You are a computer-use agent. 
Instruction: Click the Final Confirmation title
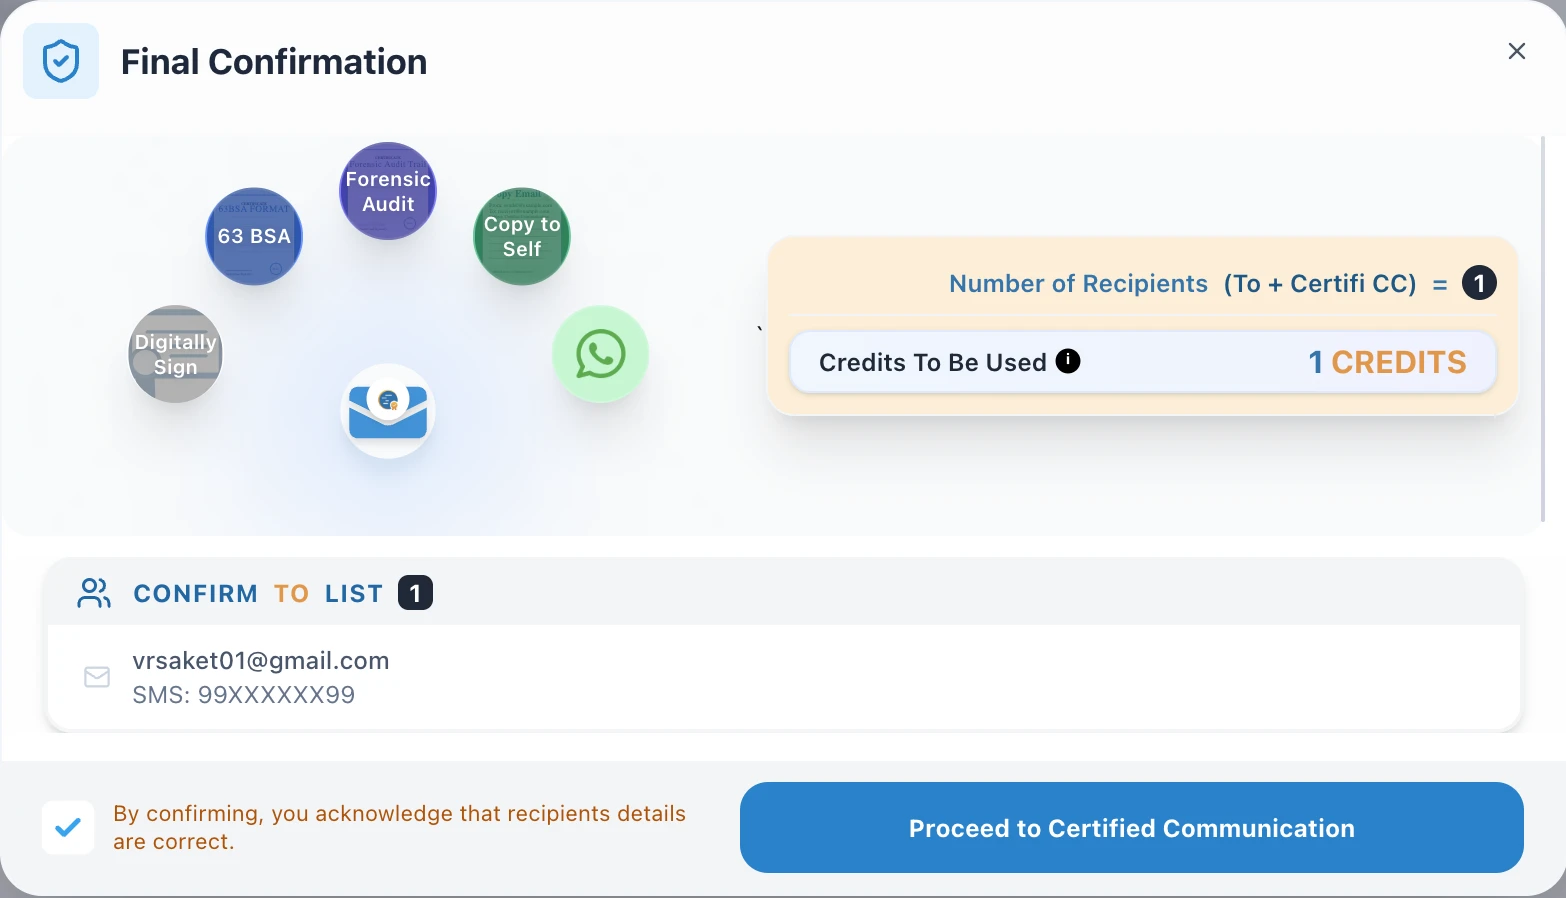[x=274, y=62]
